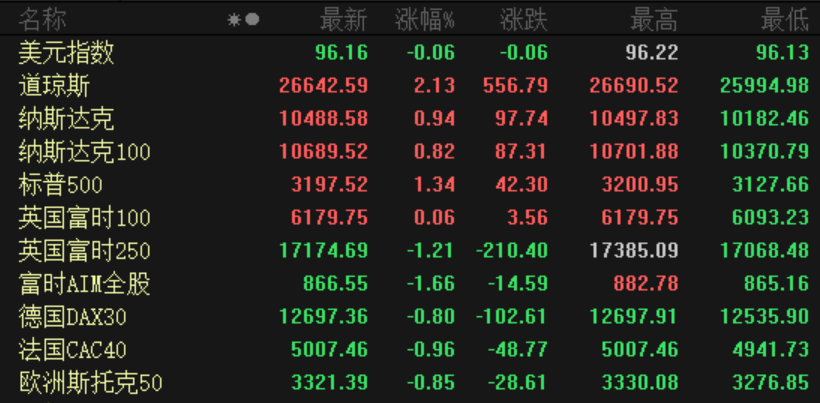Screen dimensions: 820x403
Task: Sort by the 最高 column header
Action: [654, 19]
